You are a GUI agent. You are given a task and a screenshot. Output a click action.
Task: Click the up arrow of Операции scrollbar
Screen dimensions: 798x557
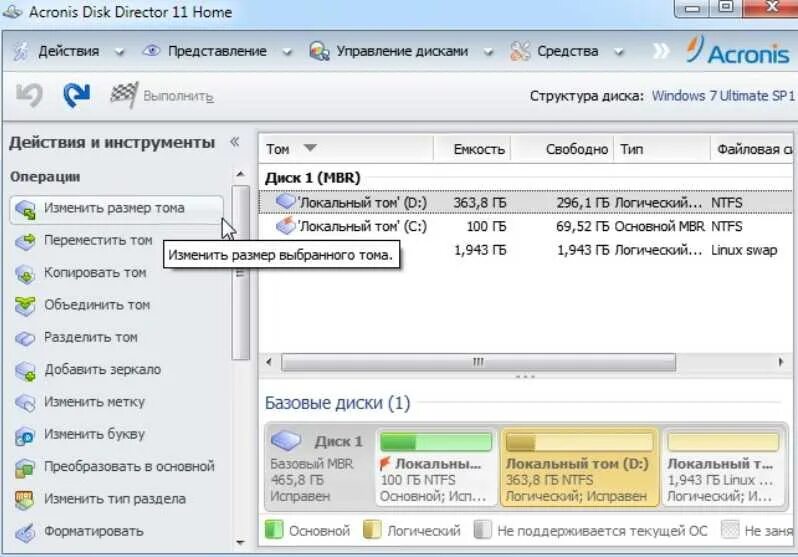coord(240,175)
